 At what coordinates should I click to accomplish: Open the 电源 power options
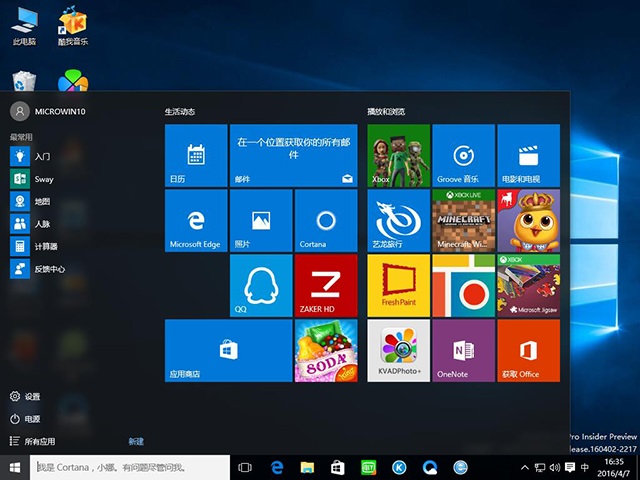32,419
